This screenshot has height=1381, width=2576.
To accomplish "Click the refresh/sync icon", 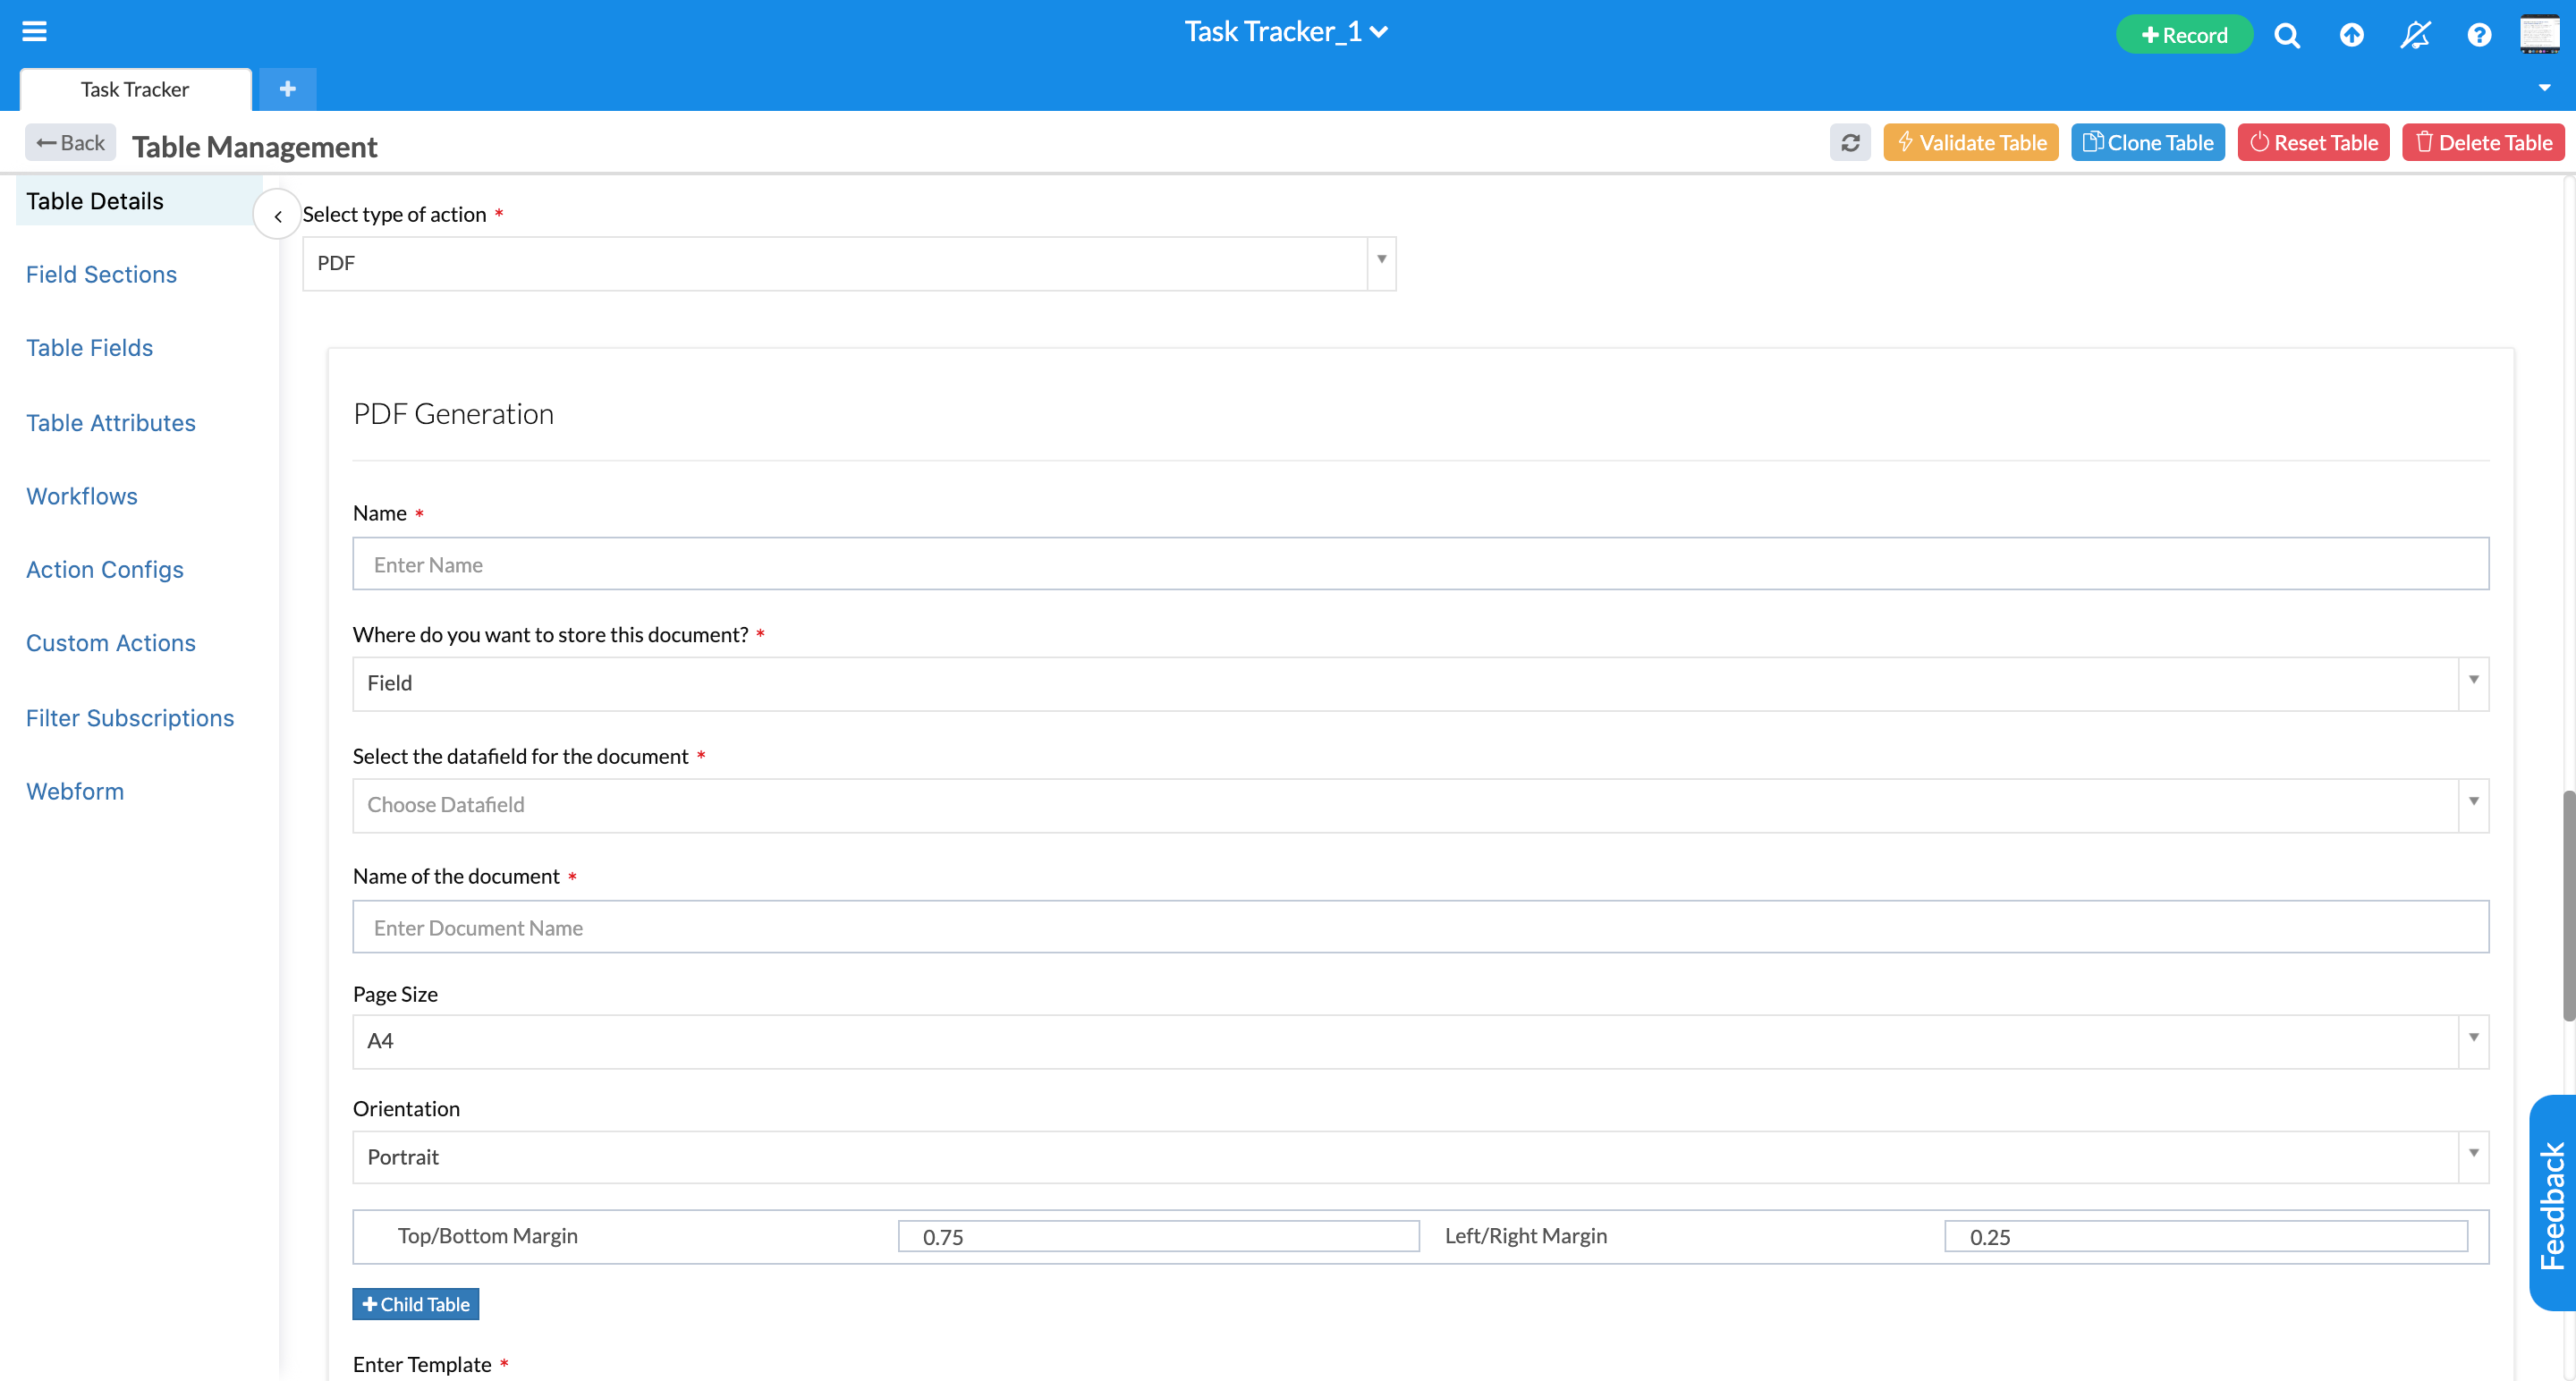I will point(1851,143).
